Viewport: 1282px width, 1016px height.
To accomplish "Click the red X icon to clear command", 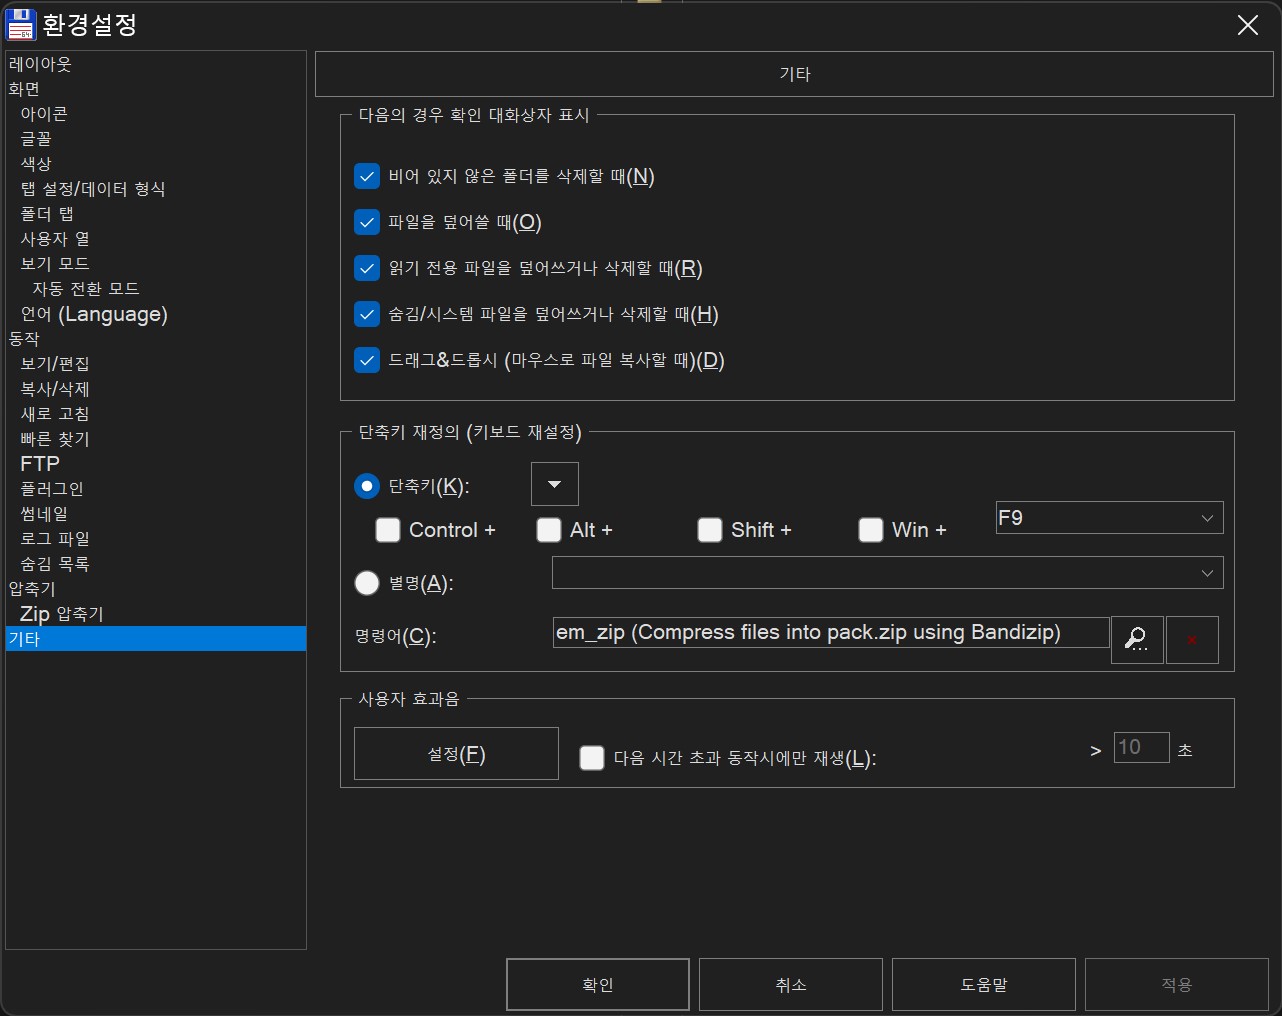I will click(x=1192, y=640).
